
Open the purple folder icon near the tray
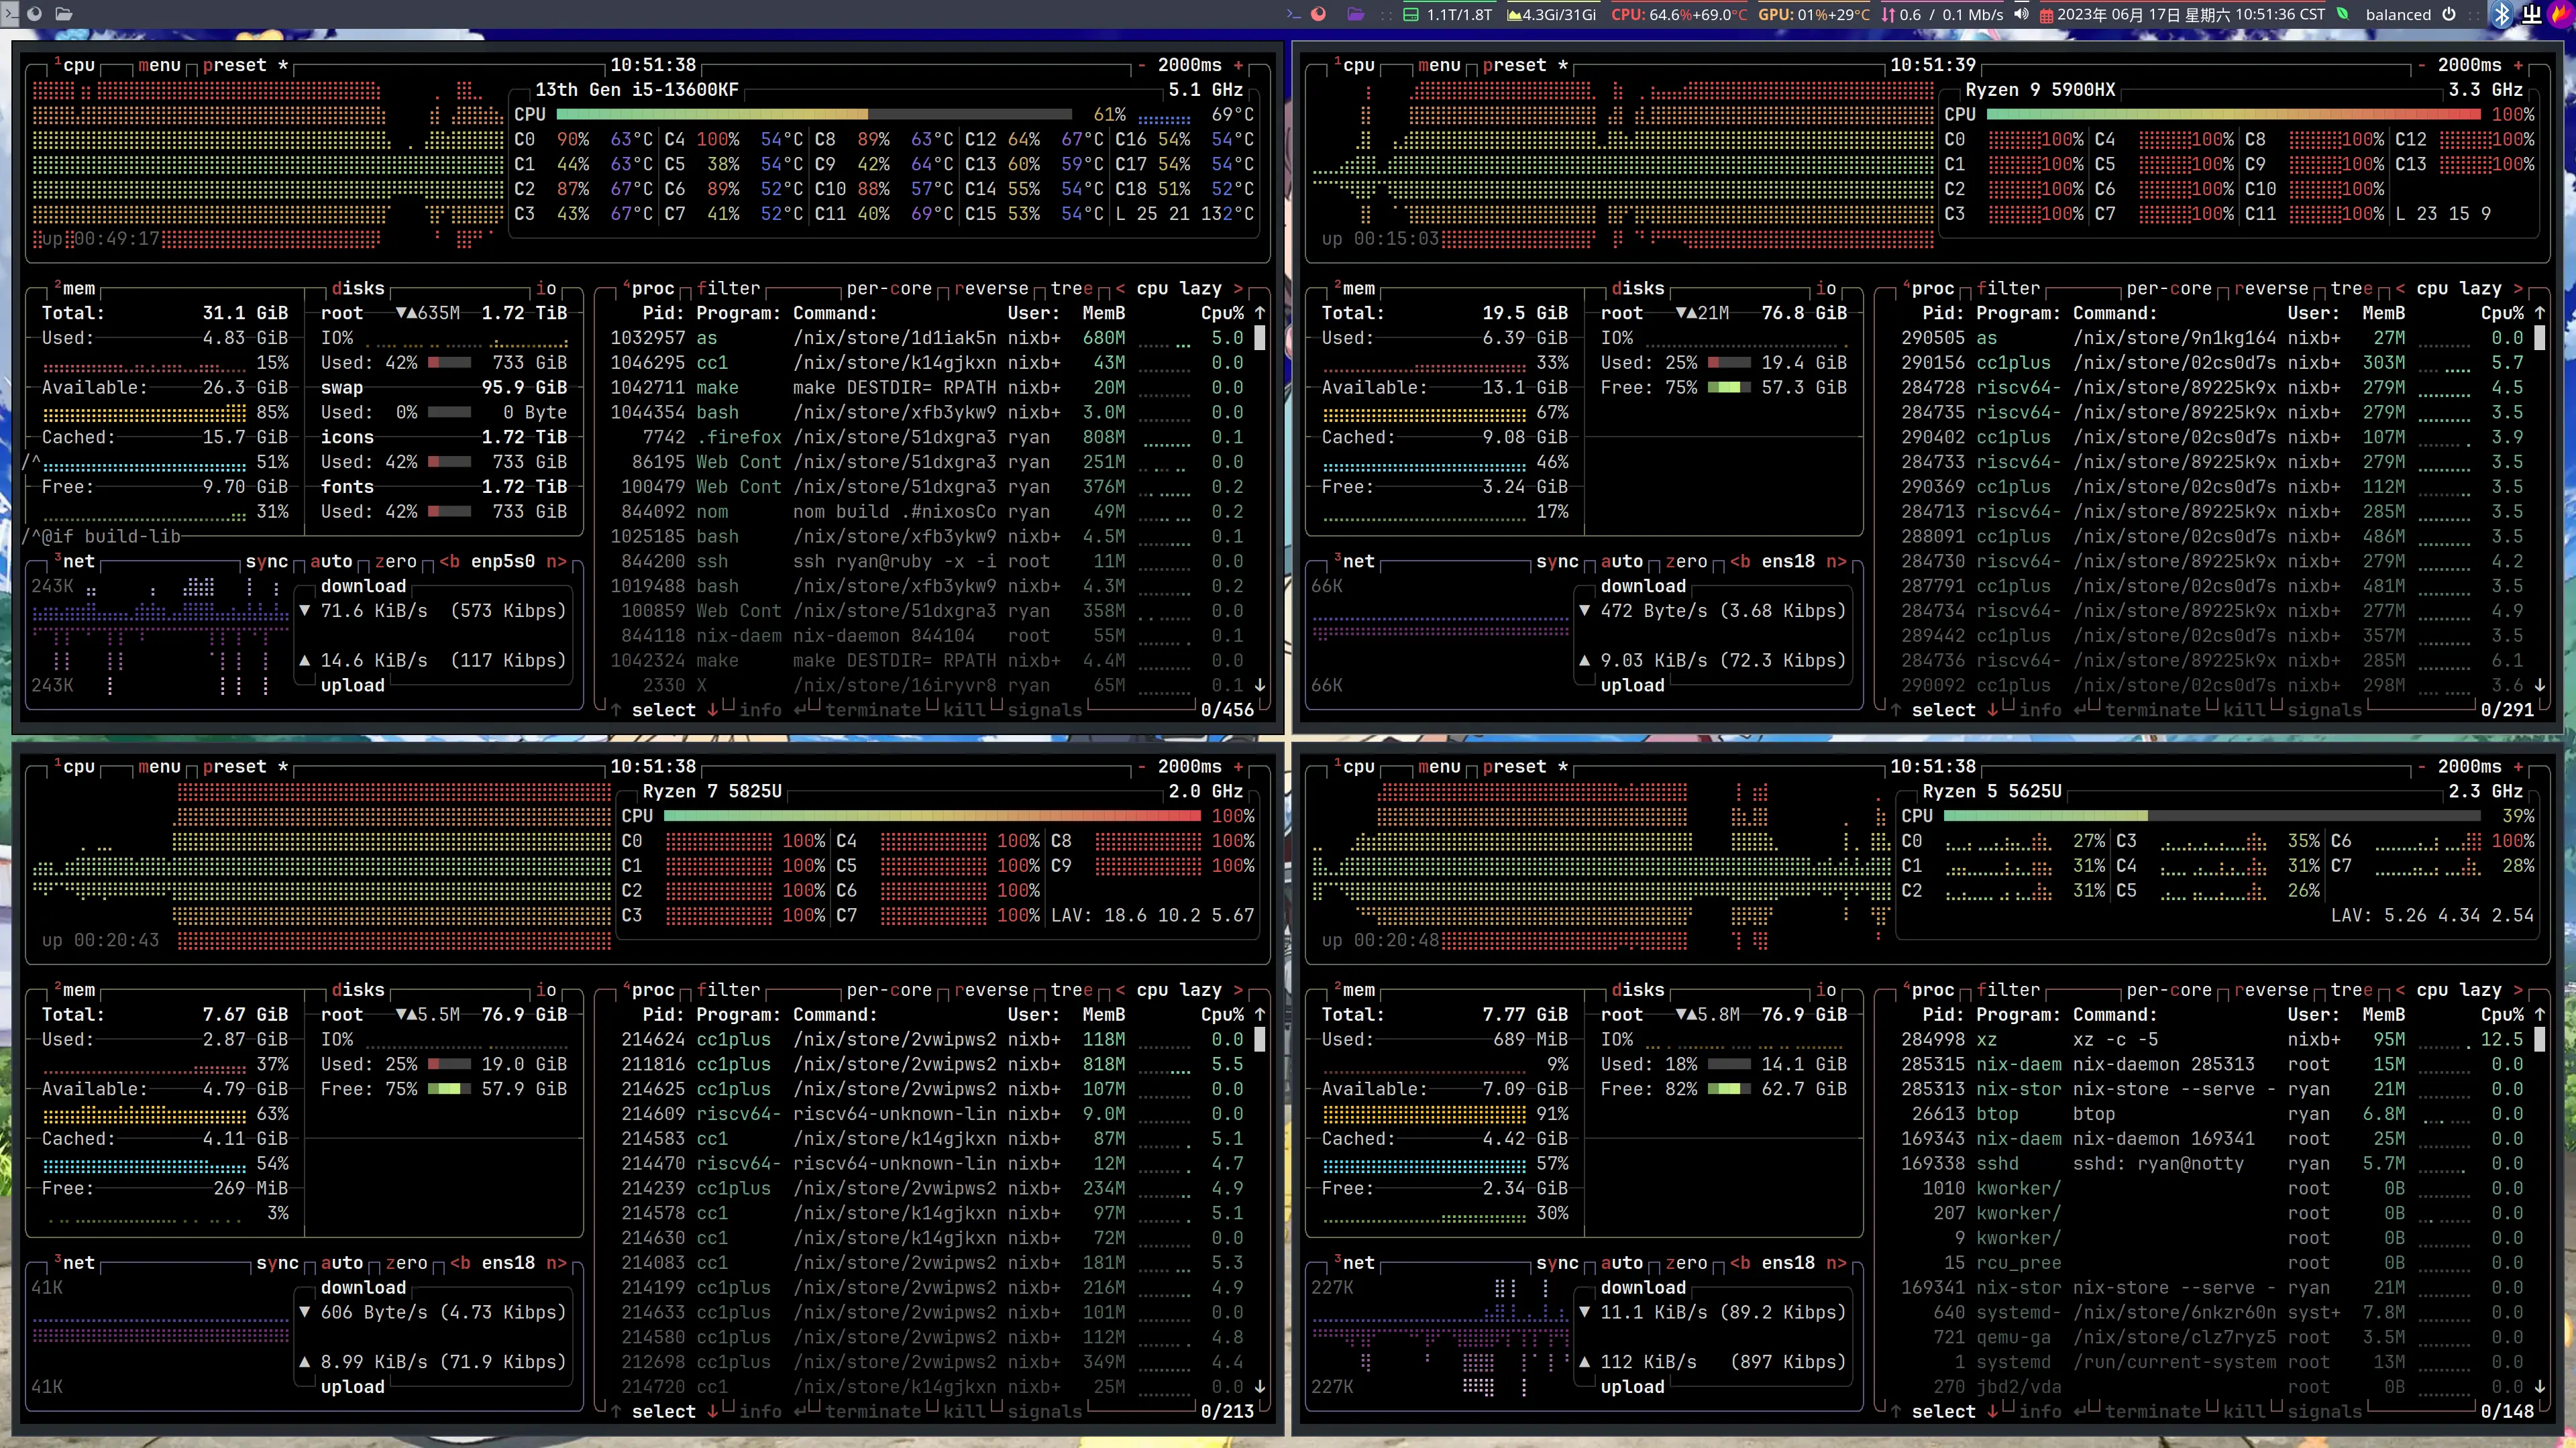[x=1355, y=14]
